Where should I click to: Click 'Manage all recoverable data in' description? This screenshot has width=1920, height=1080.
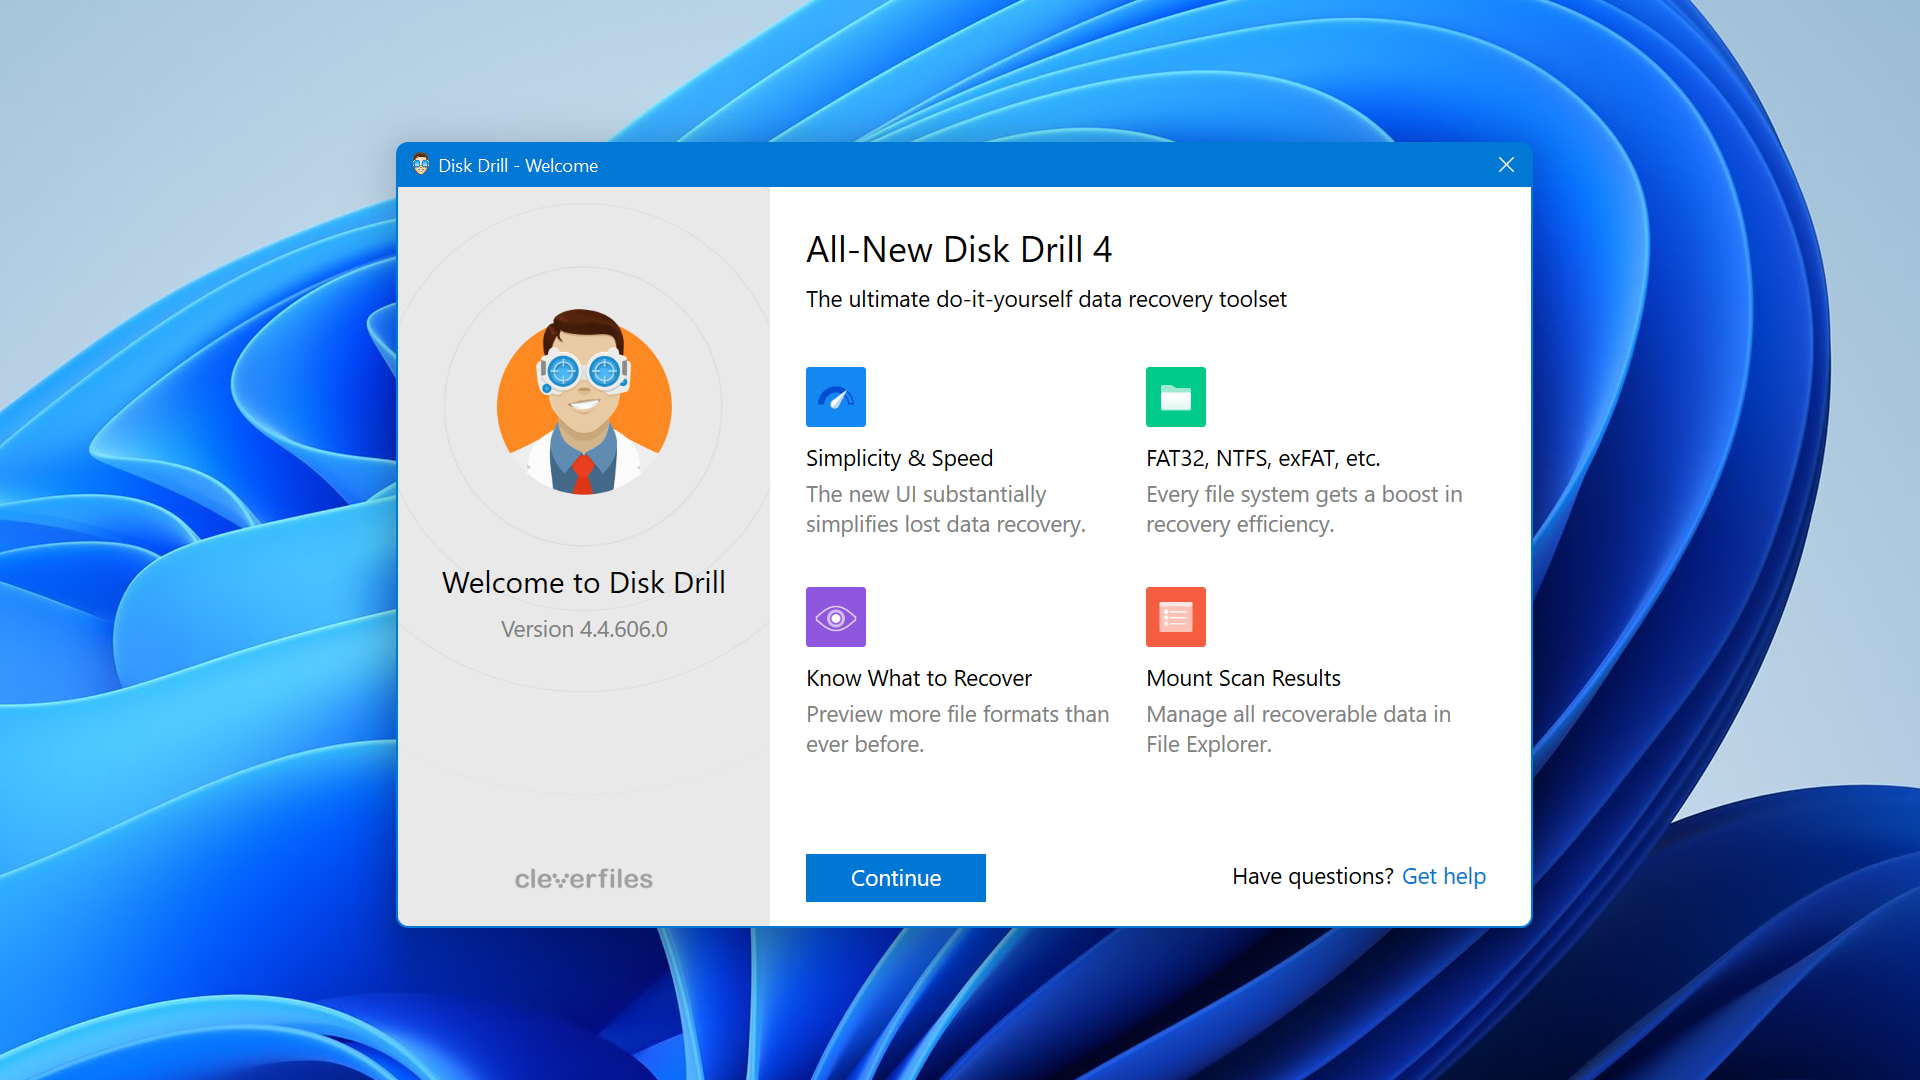point(1298,729)
